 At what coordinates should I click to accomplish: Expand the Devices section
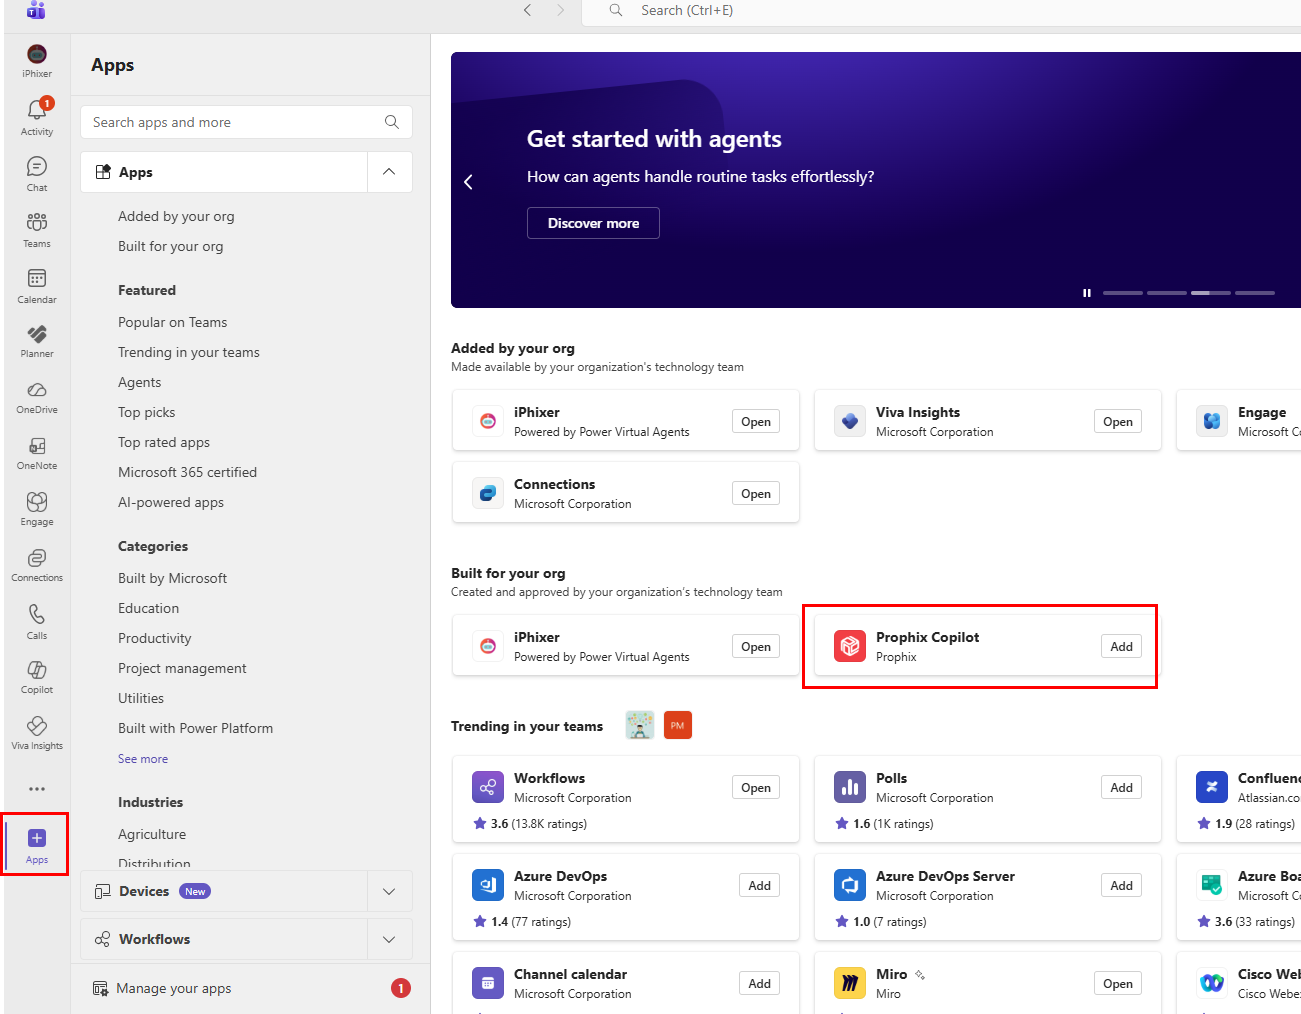click(389, 891)
